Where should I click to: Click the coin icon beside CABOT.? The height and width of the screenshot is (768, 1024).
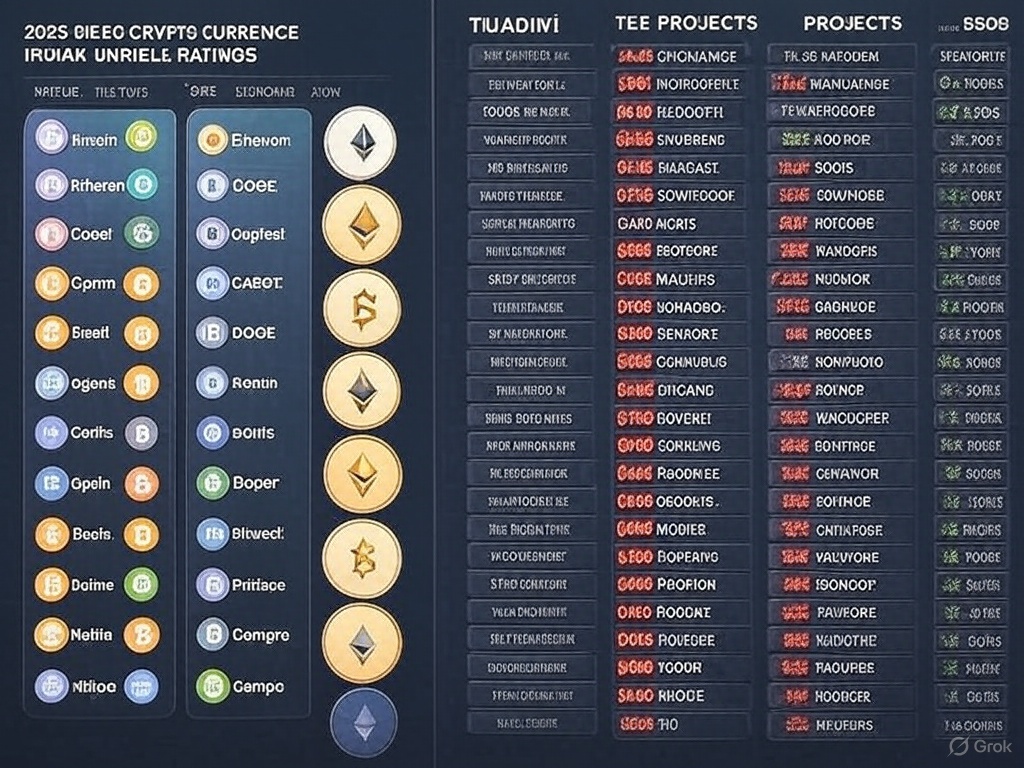pyautogui.click(x=212, y=283)
